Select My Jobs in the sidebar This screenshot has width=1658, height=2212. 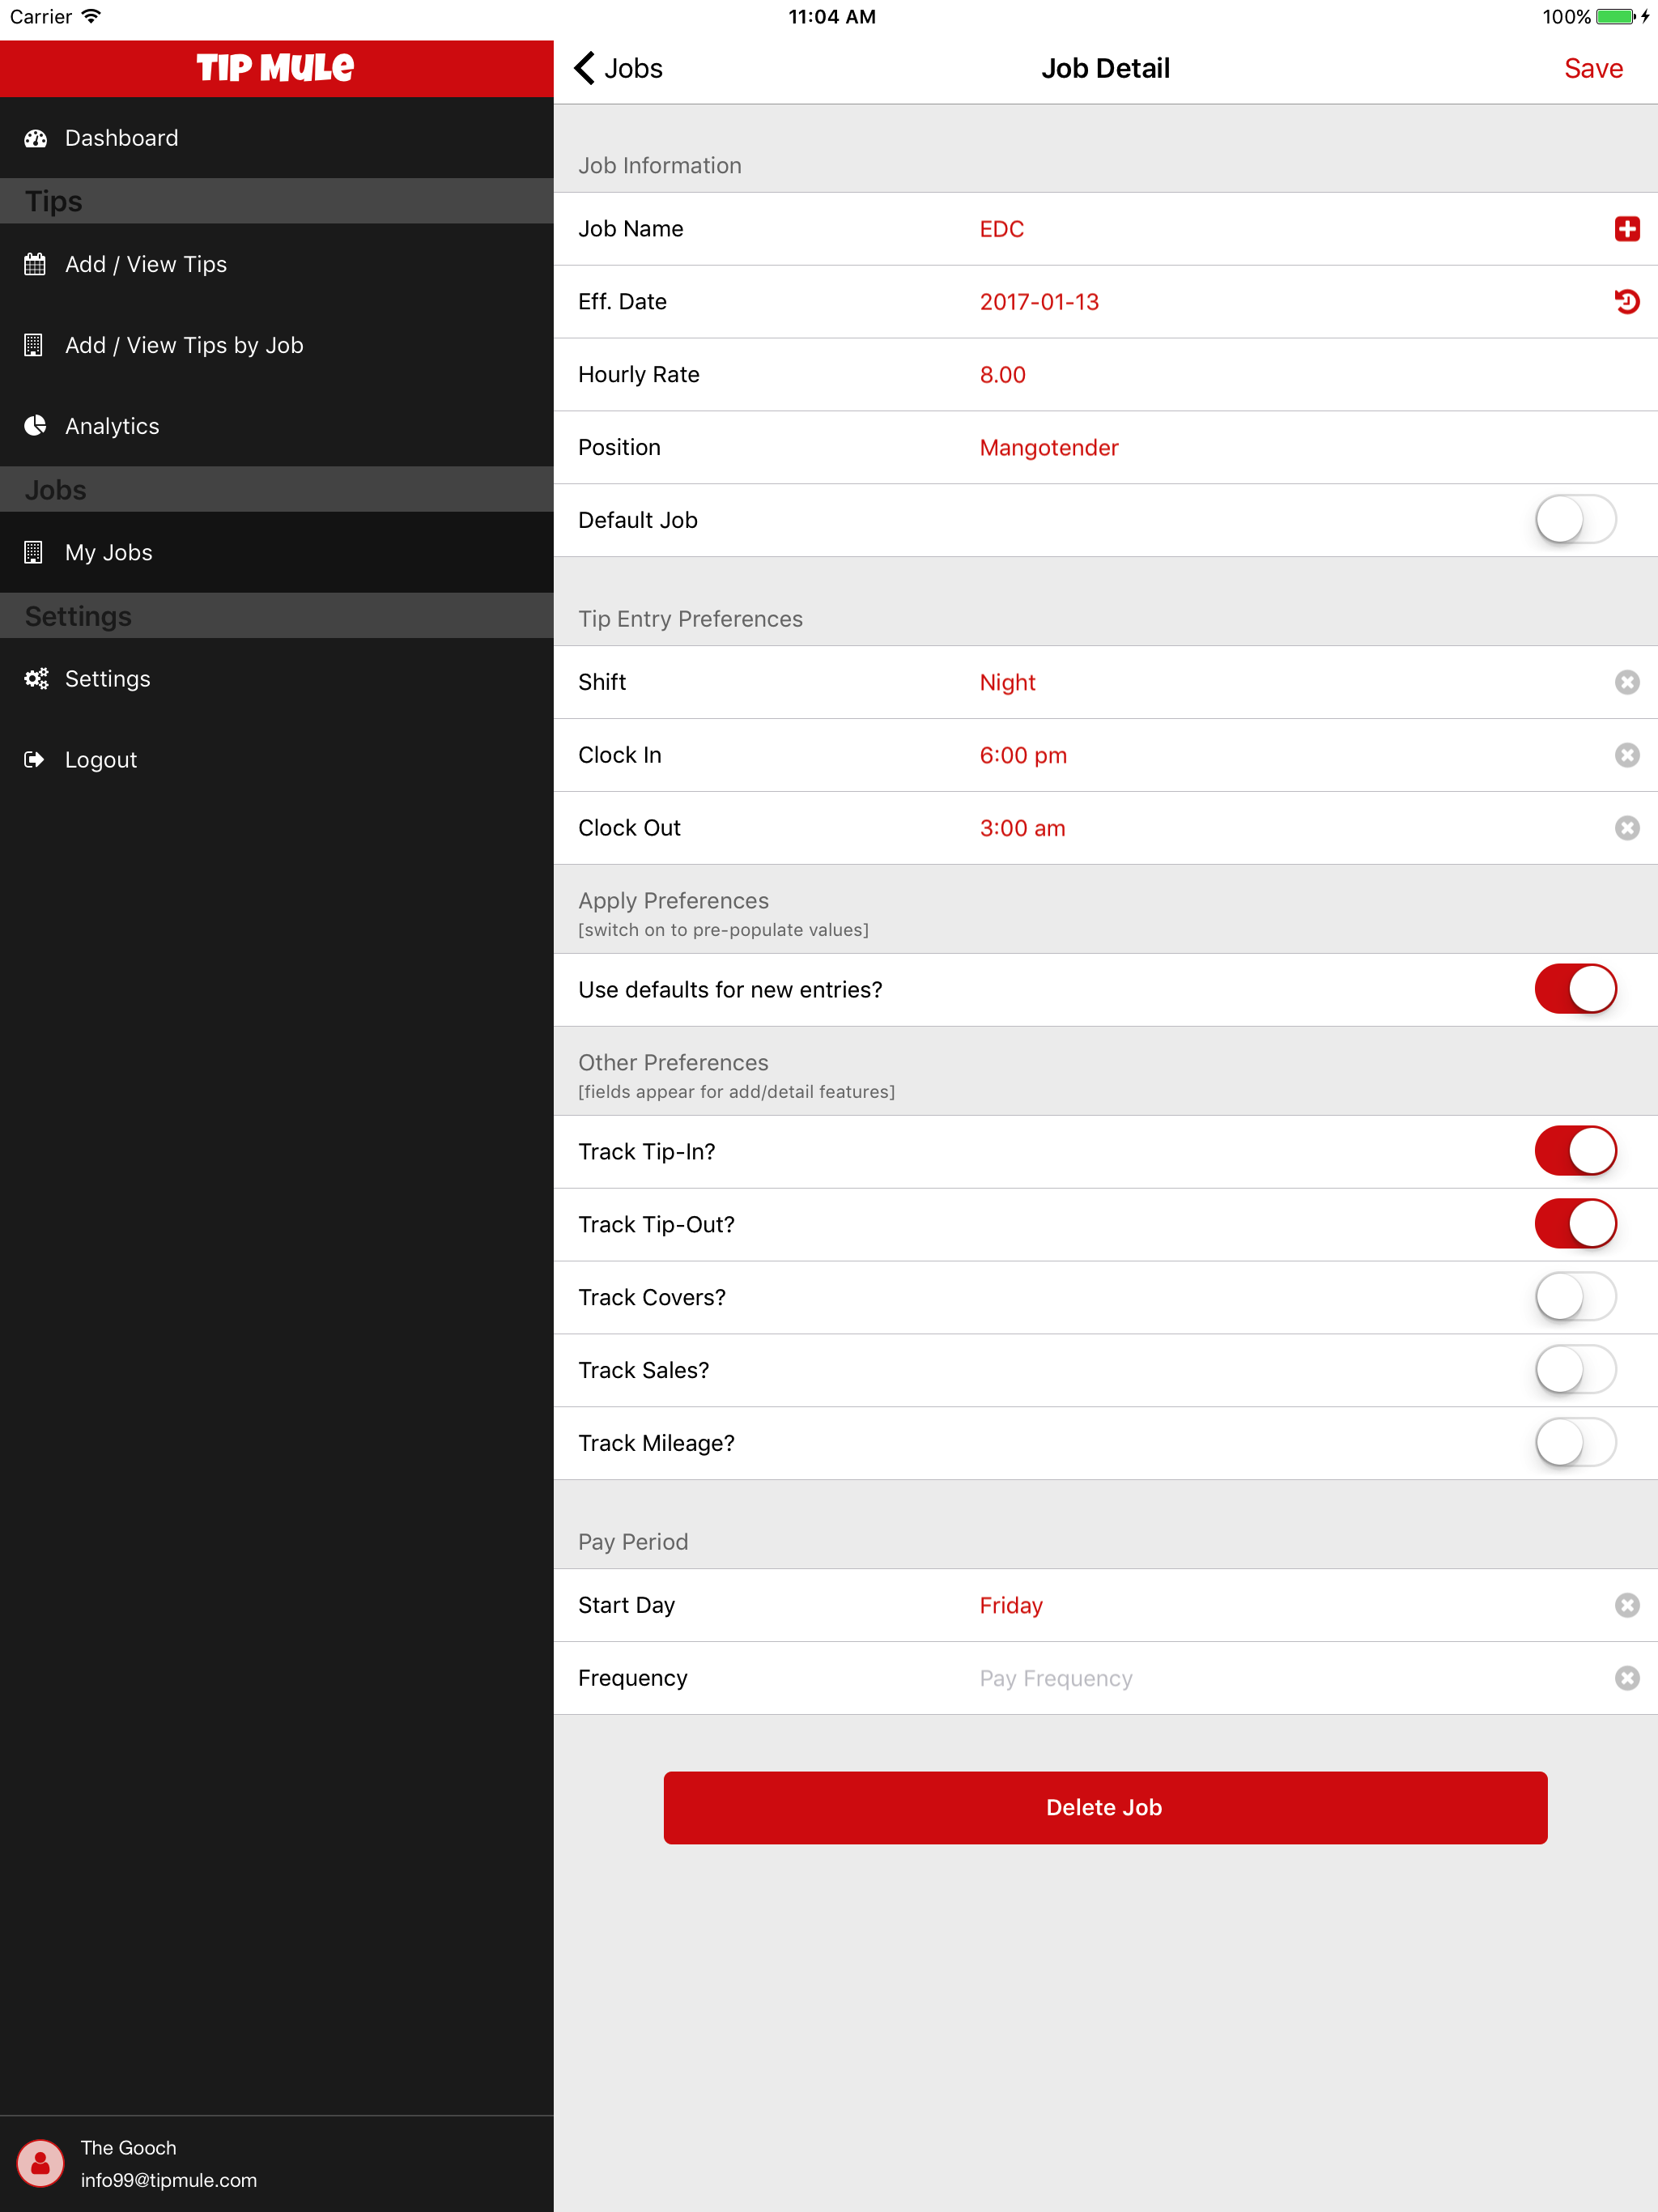[x=277, y=552]
